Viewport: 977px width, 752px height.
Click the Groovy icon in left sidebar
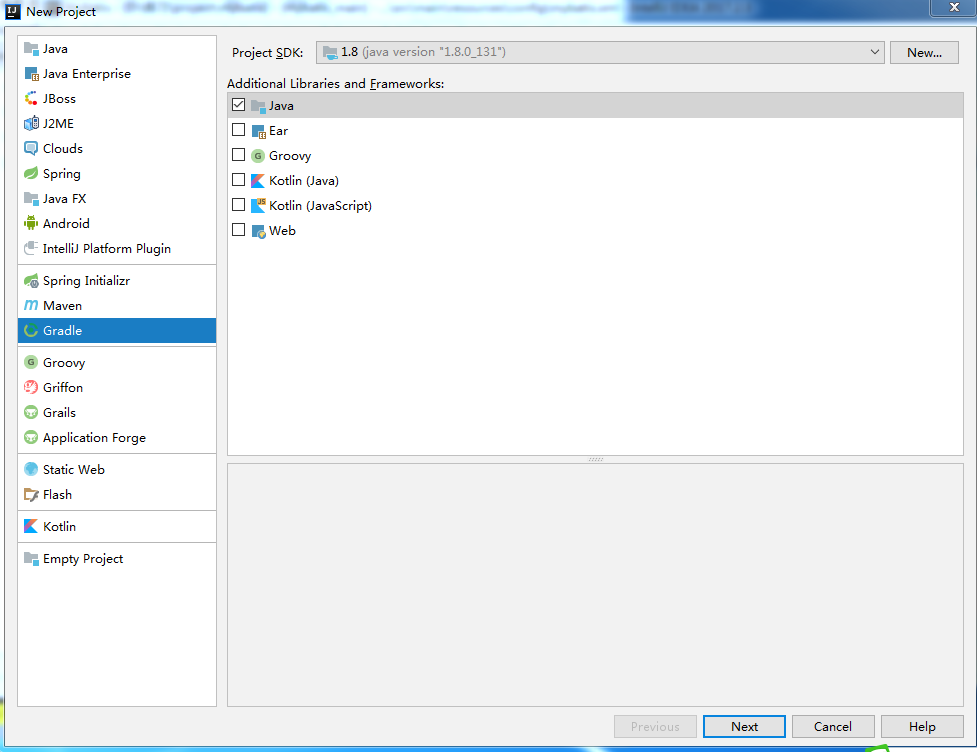(x=31, y=362)
